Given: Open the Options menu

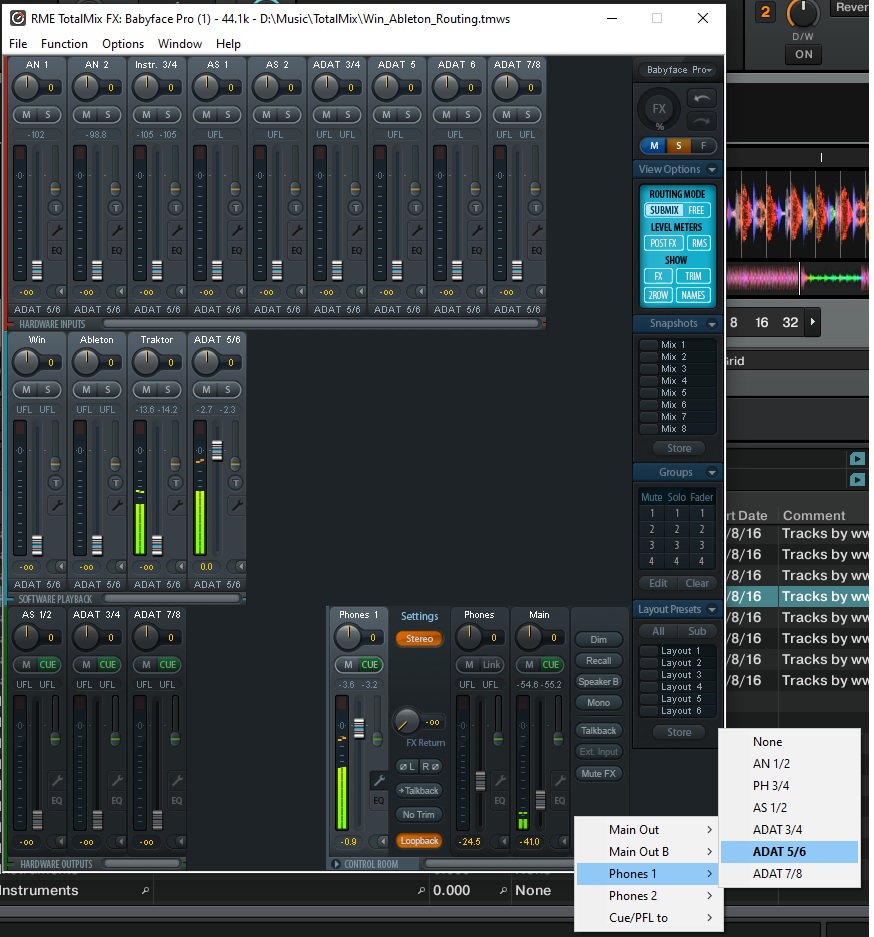Looking at the screenshot, I should (122, 44).
